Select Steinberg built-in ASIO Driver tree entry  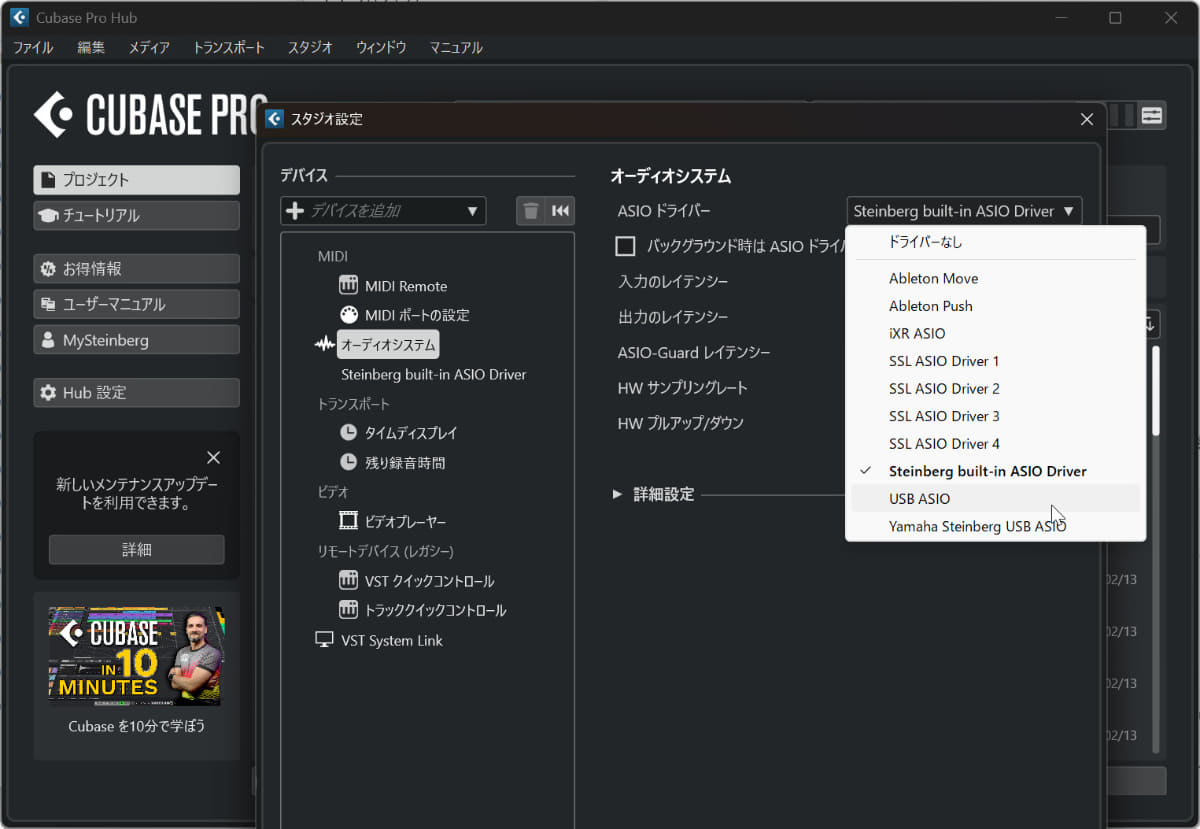433,374
